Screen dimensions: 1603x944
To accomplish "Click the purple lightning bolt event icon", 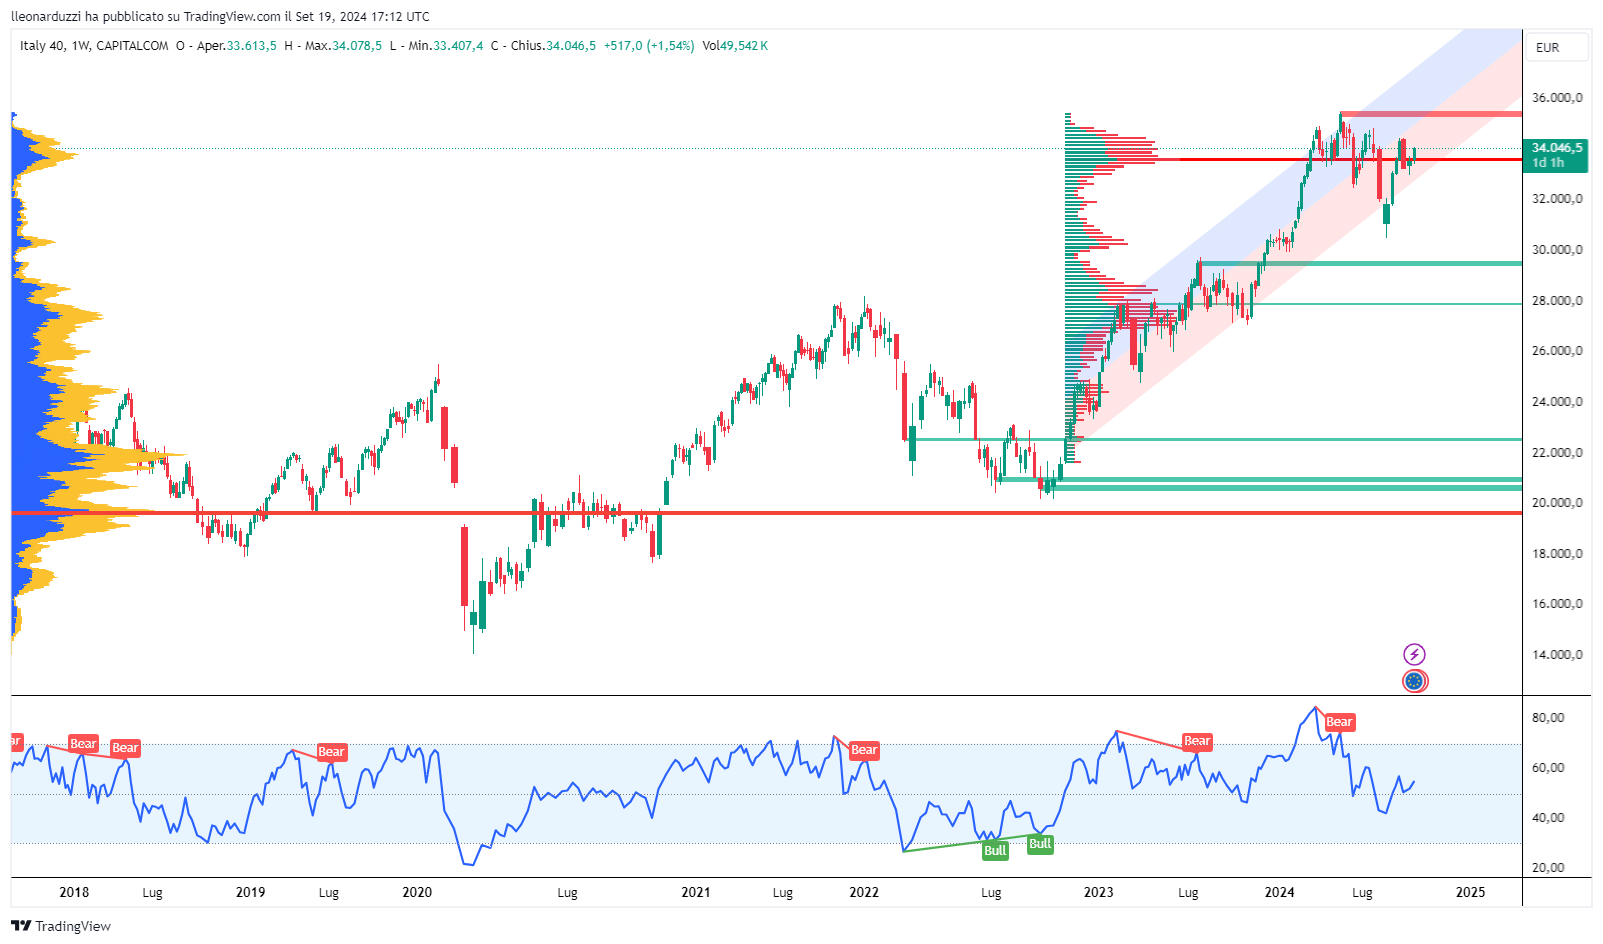I will click(x=1414, y=655).
